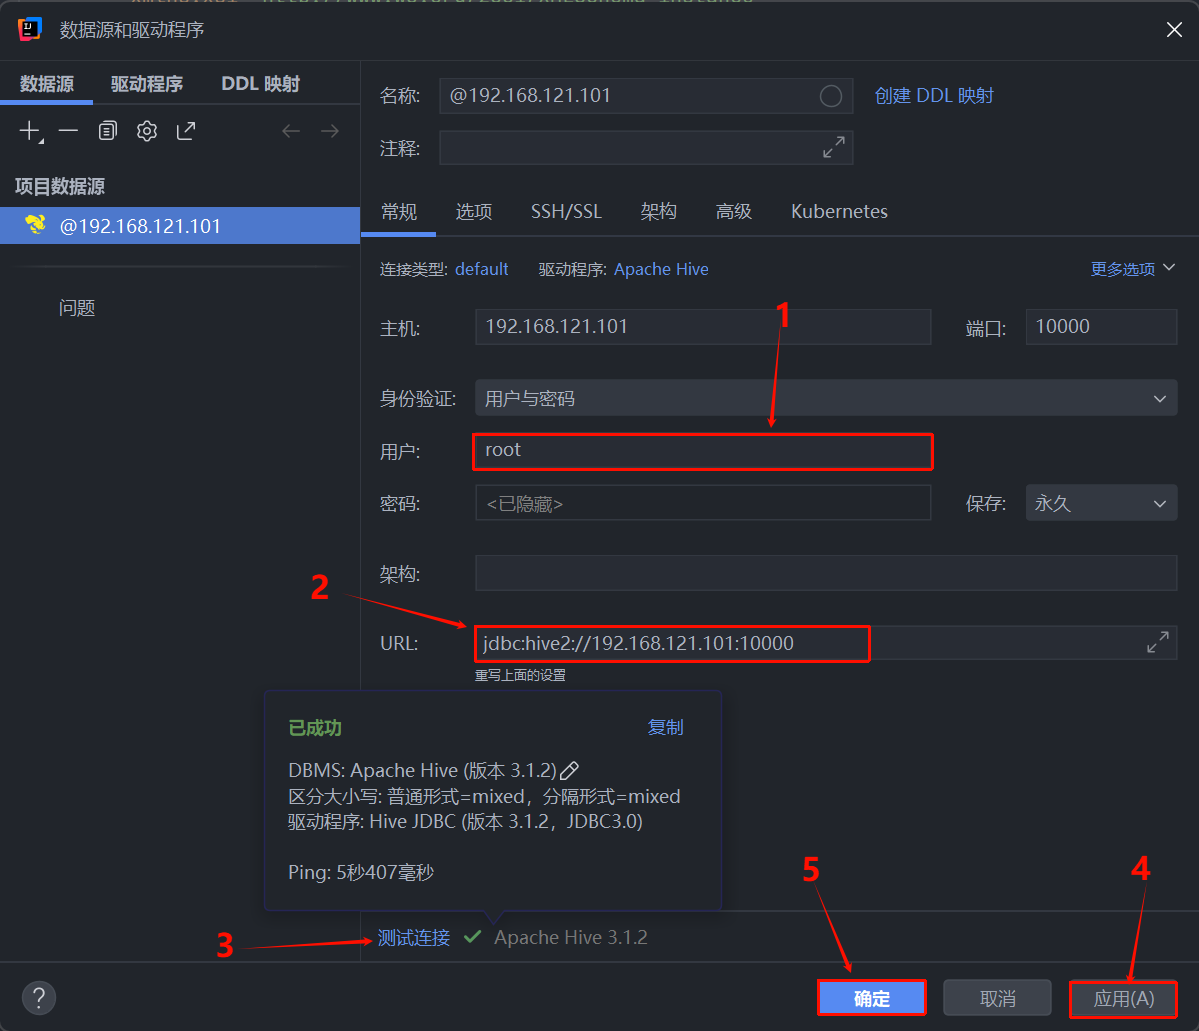Viewport: 1199px width, 1031px height.
Task: Focus the 名称 input field
Action: click(x=646, y=96)
